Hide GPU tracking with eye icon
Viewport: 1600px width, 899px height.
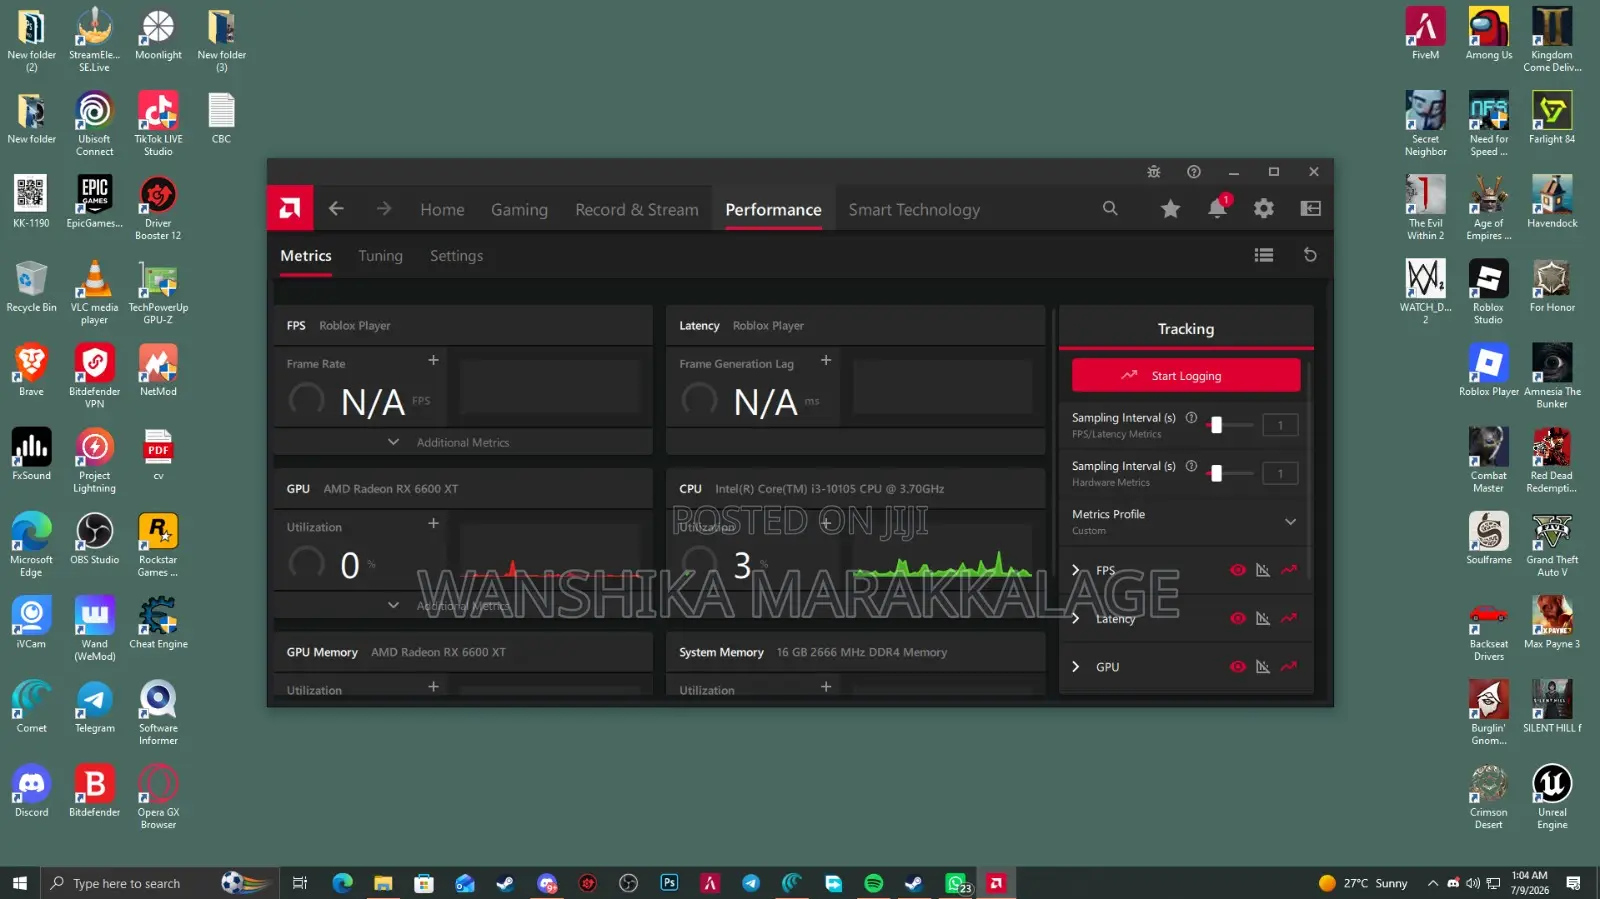[1238, 667]
